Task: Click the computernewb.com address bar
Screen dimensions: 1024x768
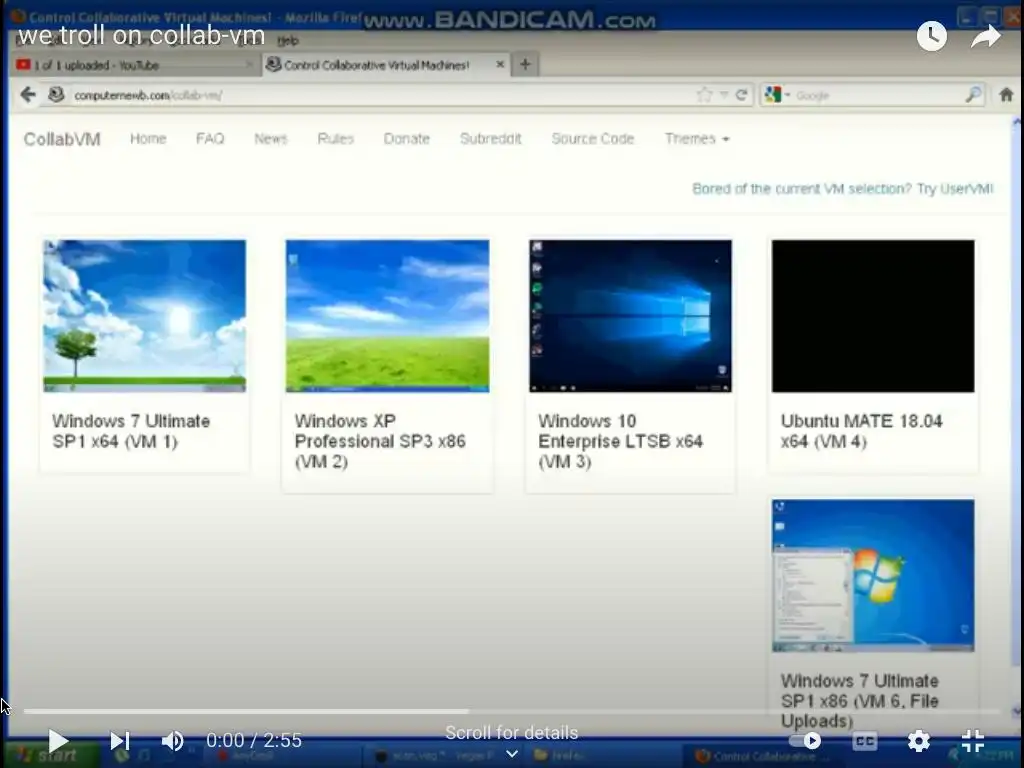Action: [379, 95]
